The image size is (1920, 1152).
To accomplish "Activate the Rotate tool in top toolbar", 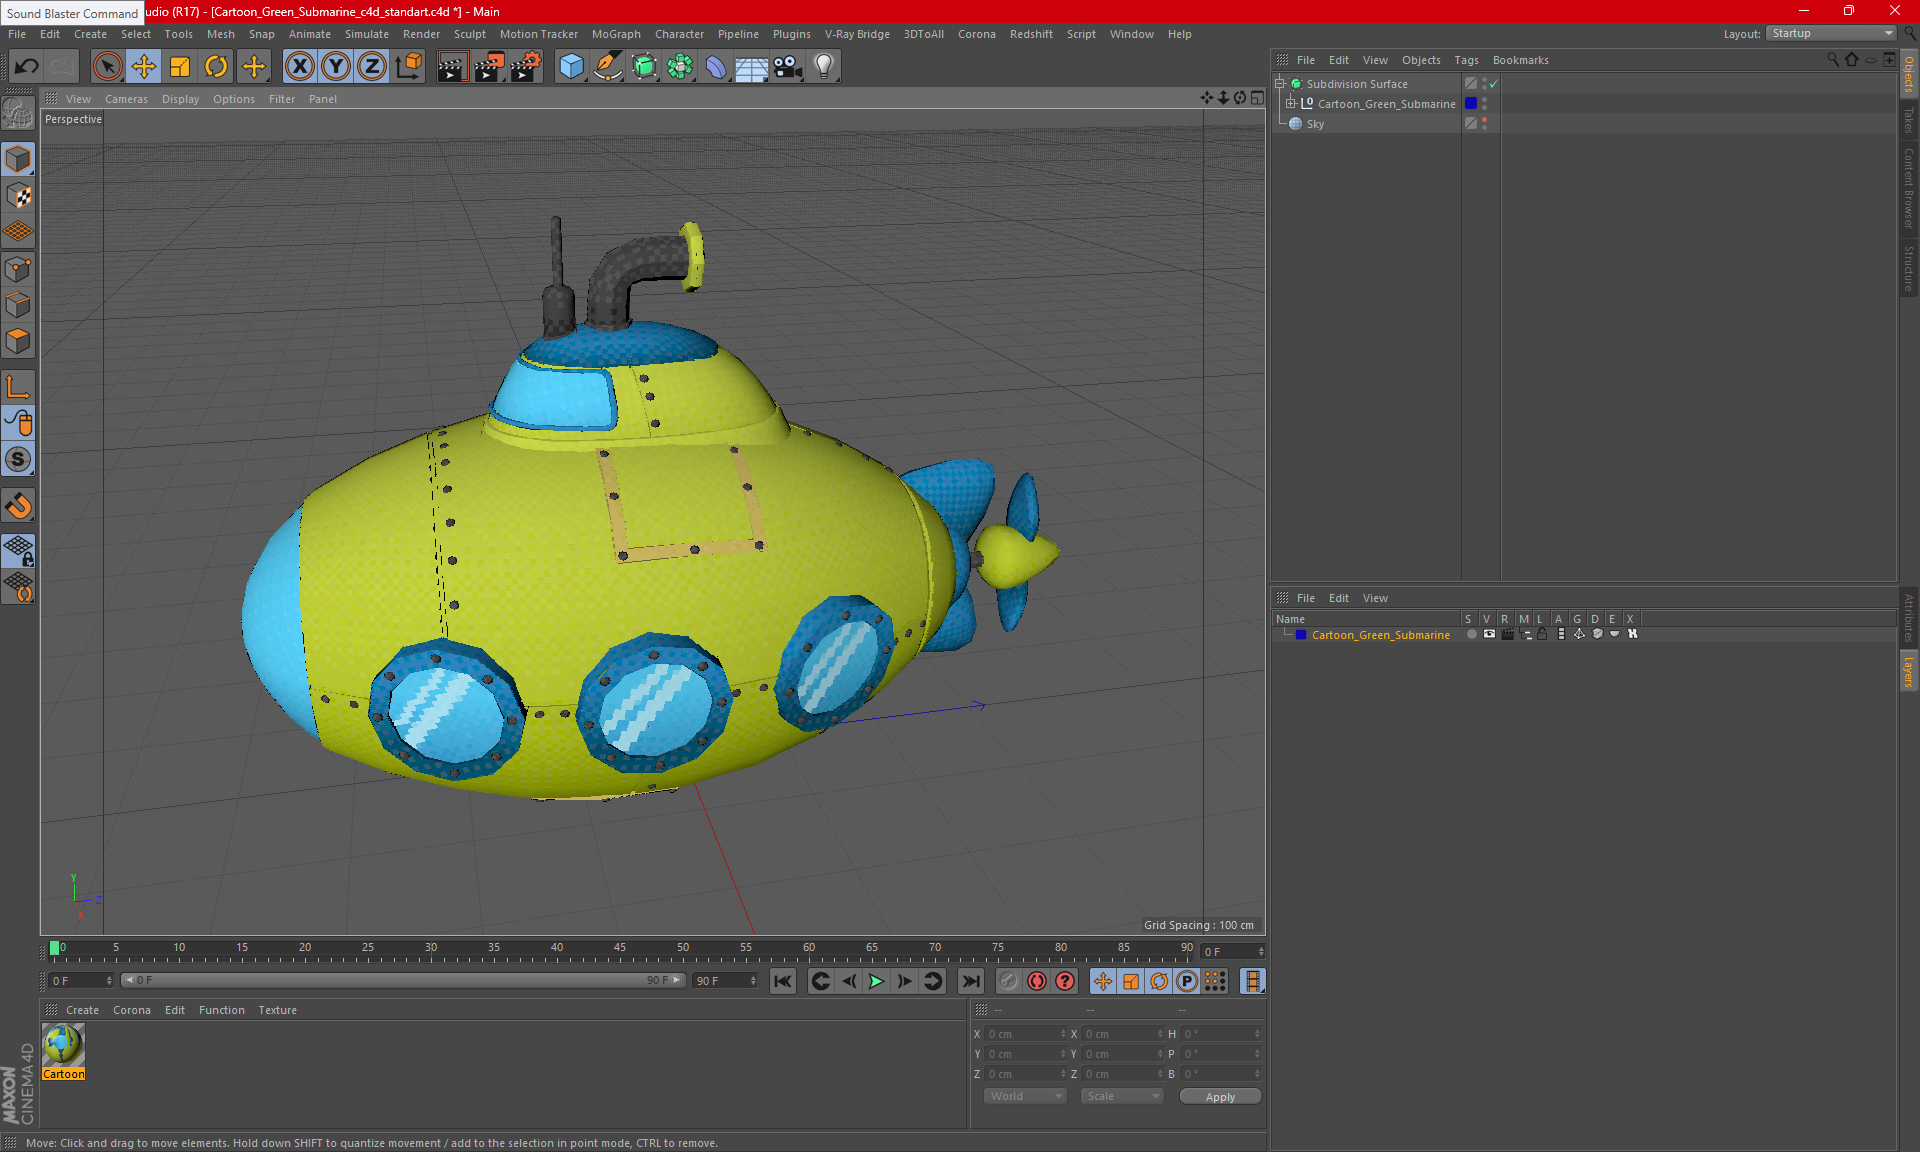I will click(x=216, y=67).
